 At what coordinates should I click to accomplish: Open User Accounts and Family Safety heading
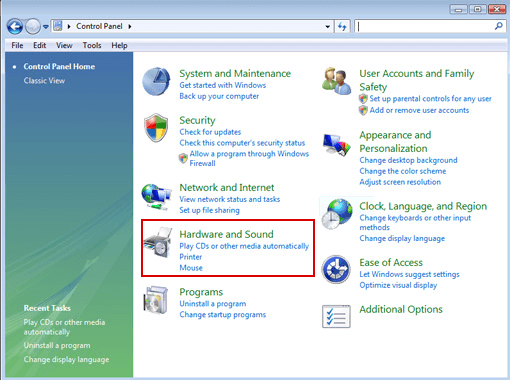417,80
